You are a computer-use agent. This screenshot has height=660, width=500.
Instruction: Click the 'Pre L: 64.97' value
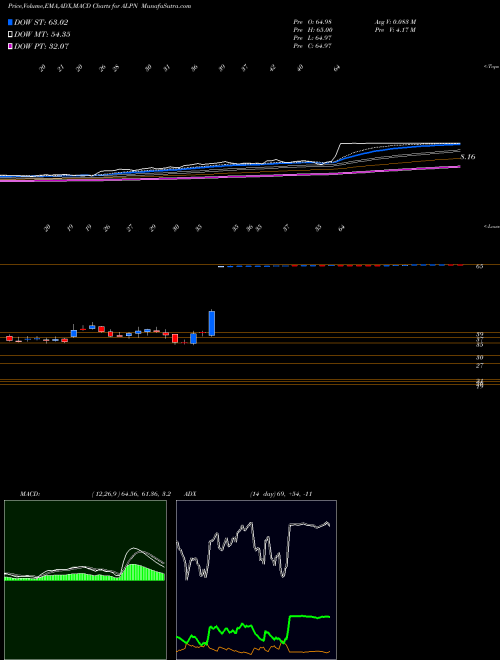(x=314, y=38)
